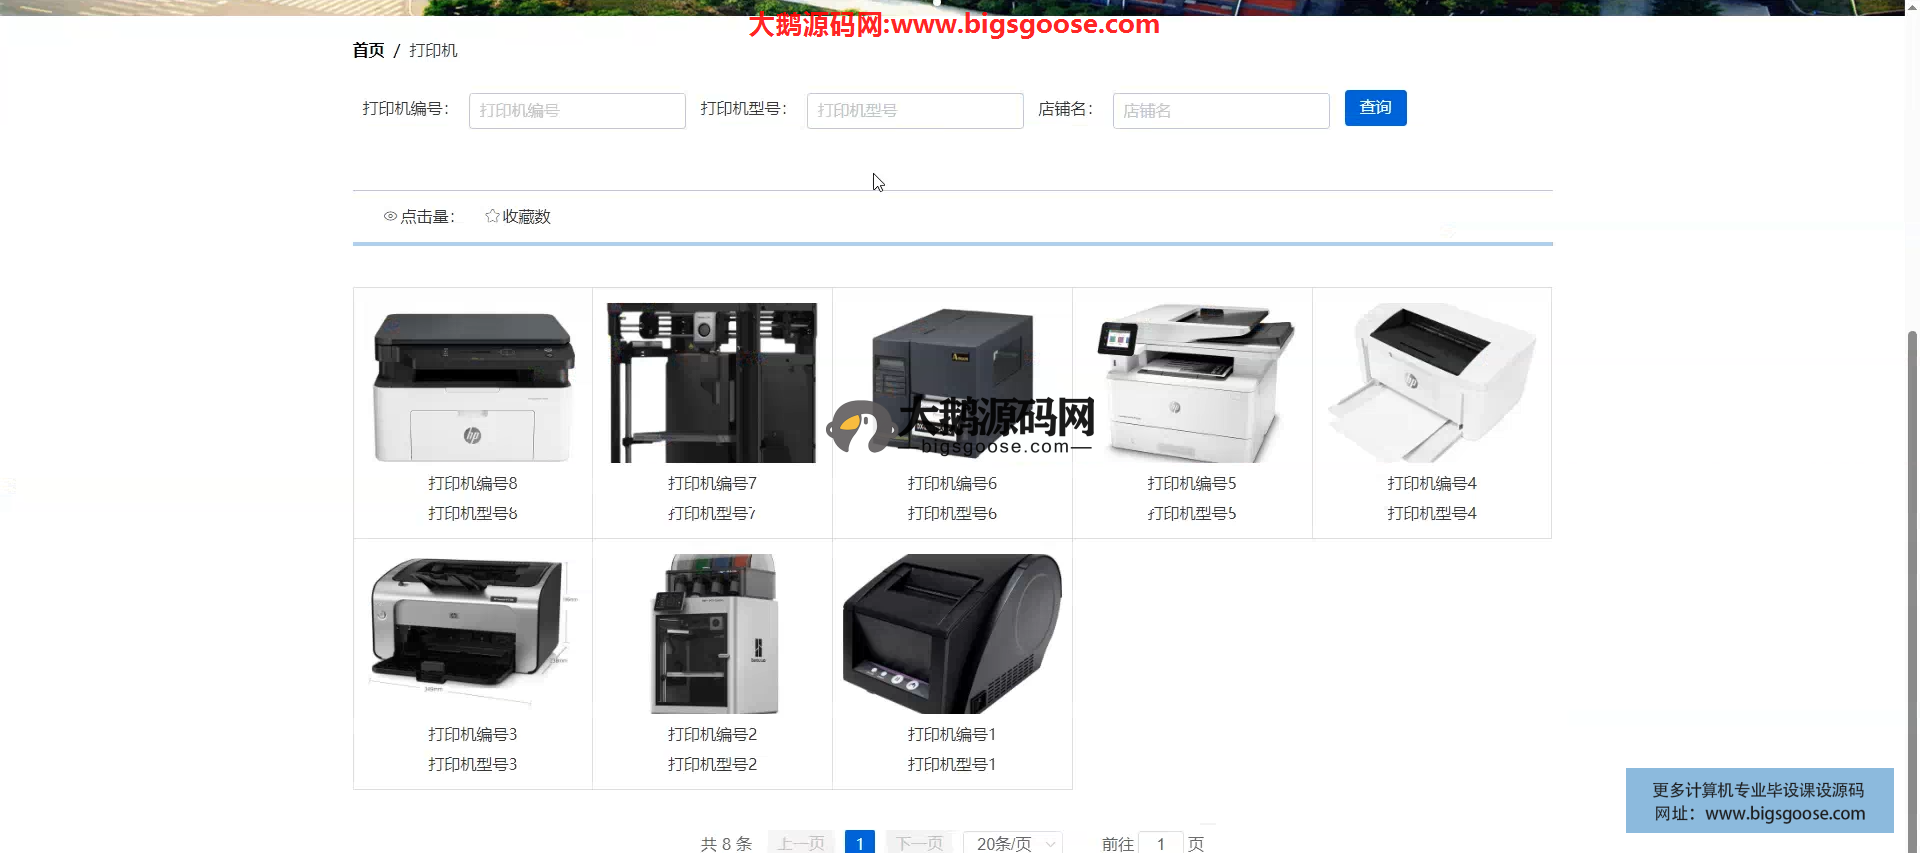Click the 前往 page number box
Image resolution: width=1920 pixels, height=853 pixels.
(x=1161, y=843)
